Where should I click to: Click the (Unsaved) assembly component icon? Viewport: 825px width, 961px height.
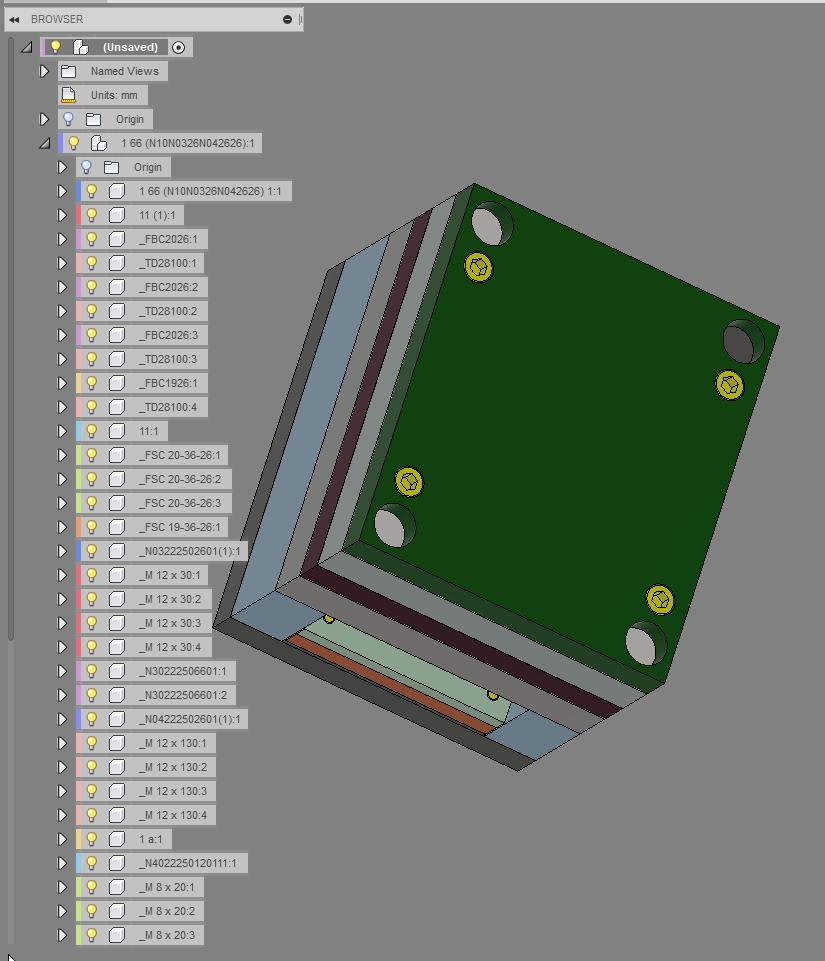point(81,47)
